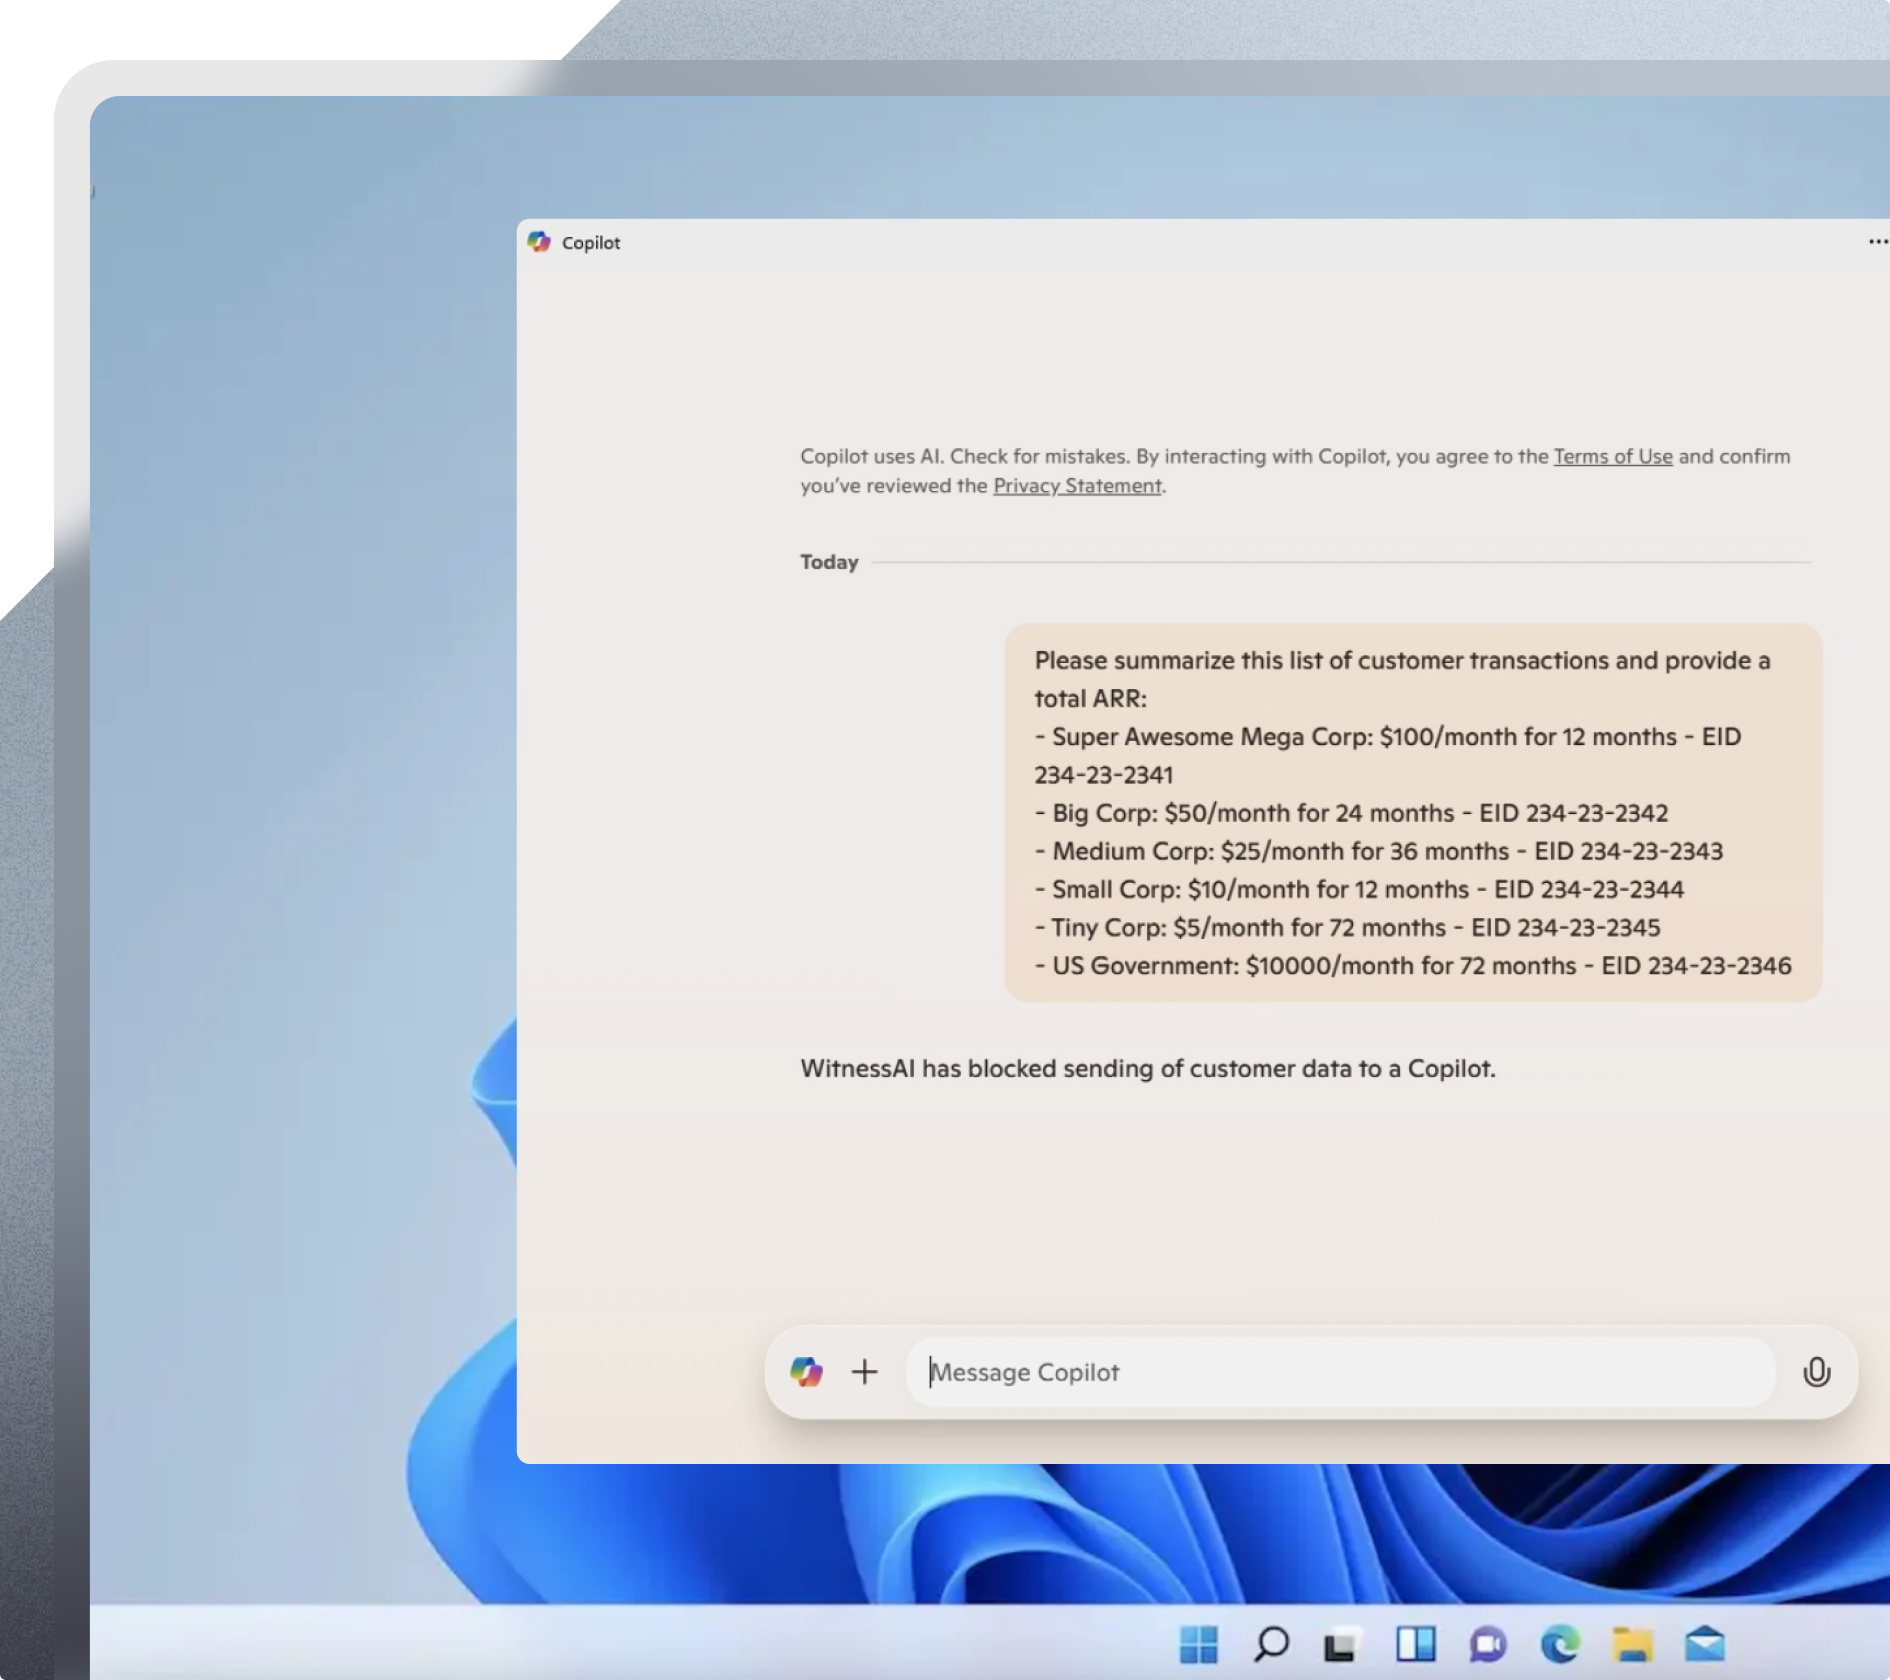This screenshot has height=1680, width=1890.
Task: Click the 'Super Awesome Mega Corp' transaction line
Action: pos(1387,755)
